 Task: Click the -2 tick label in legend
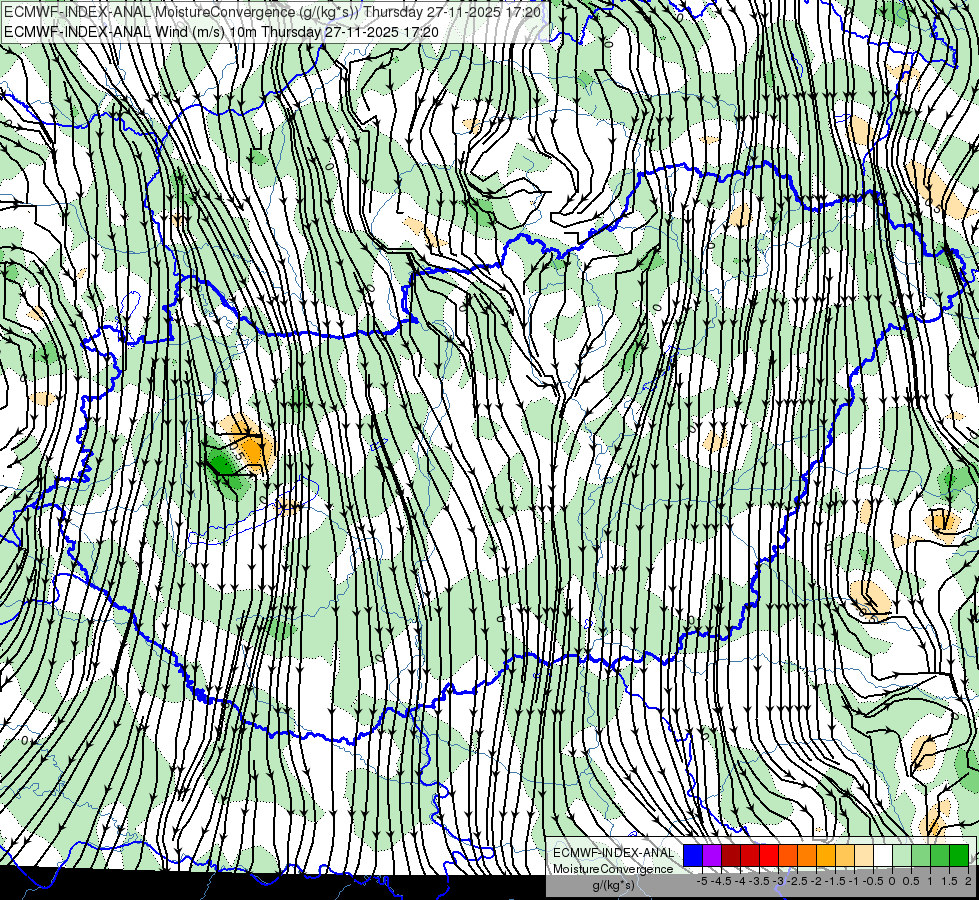tap(816, 881)
